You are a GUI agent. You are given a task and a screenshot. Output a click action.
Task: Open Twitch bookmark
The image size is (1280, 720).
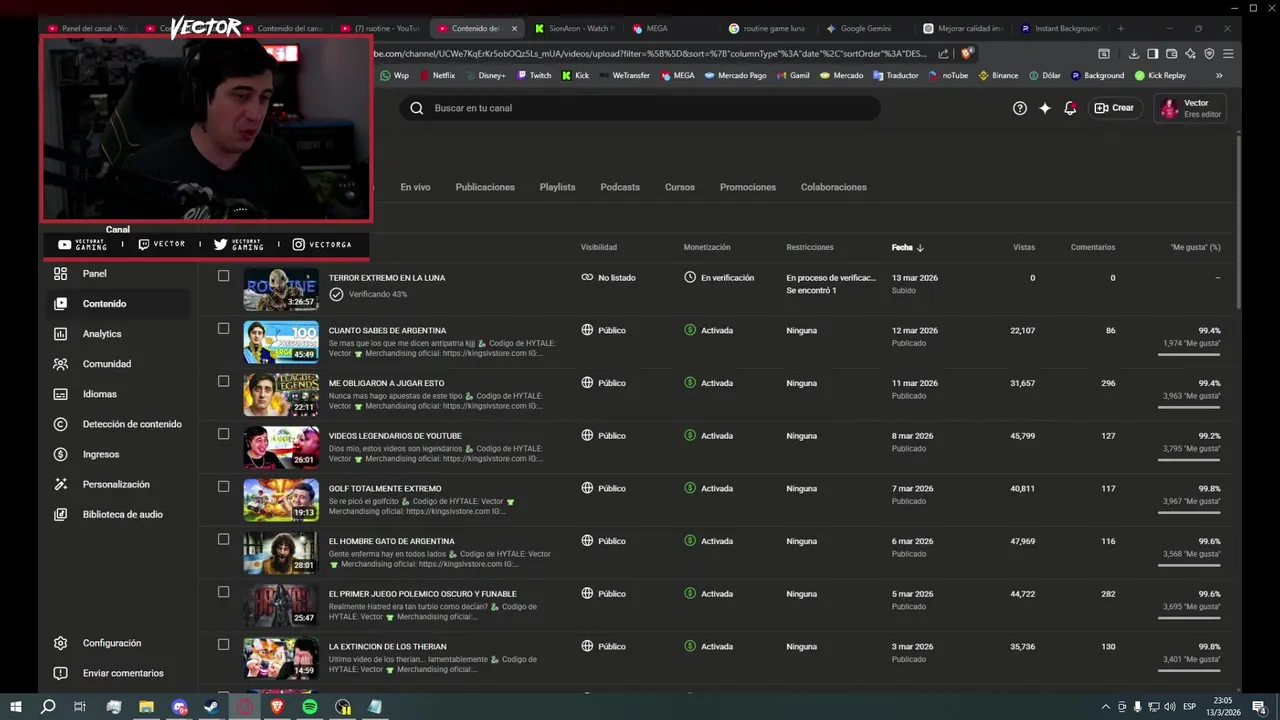534,75
